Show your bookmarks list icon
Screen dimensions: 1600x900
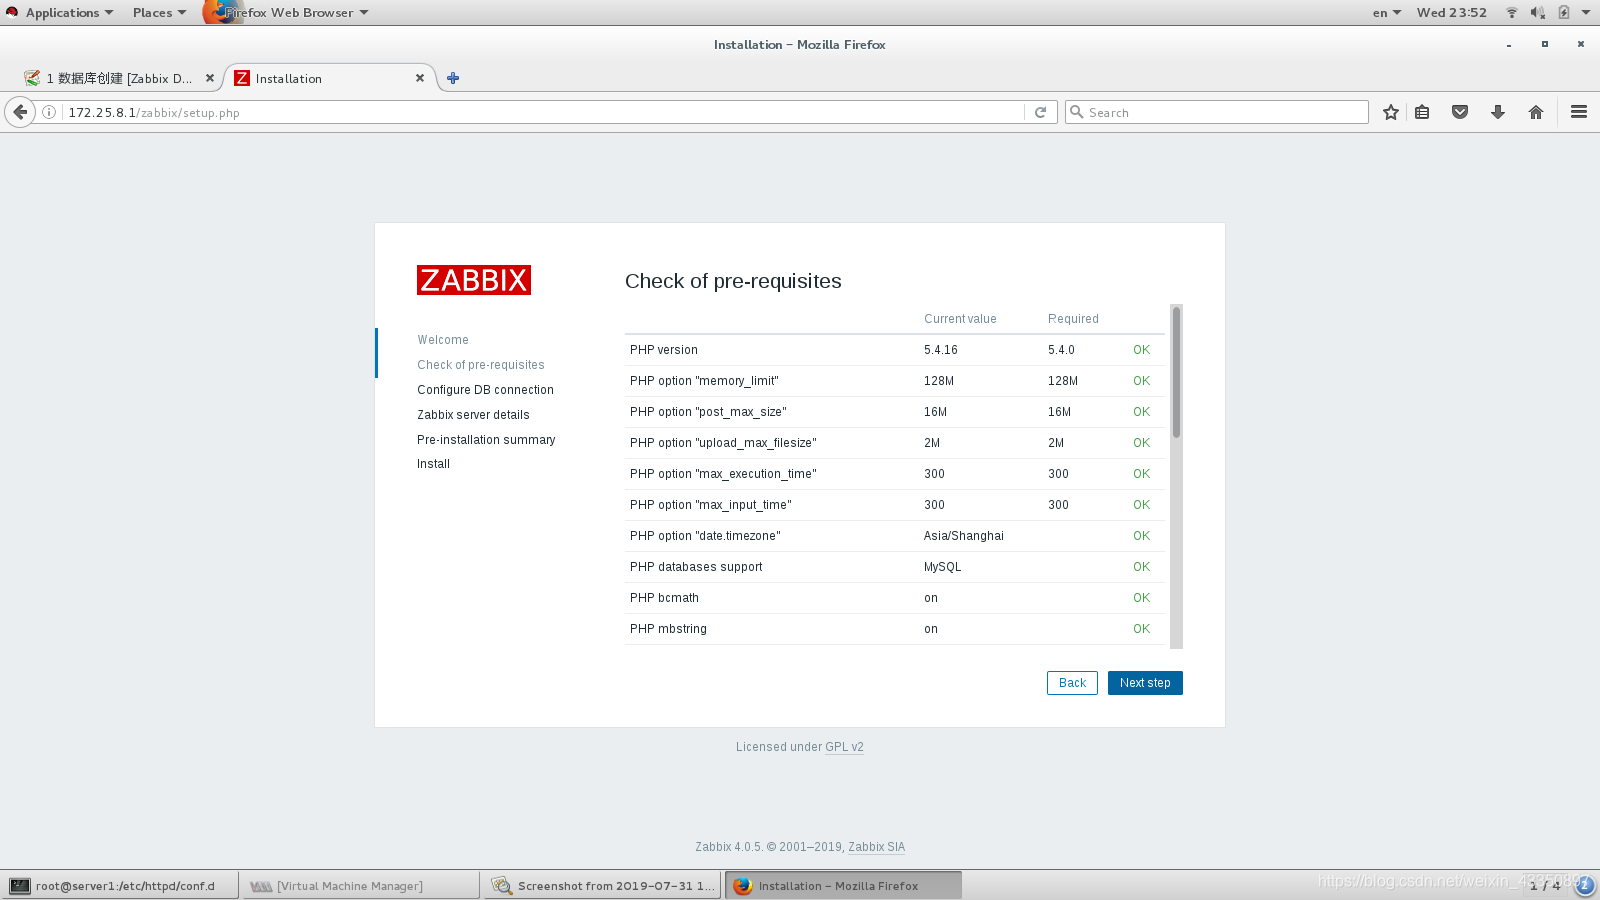point(1422,112)
